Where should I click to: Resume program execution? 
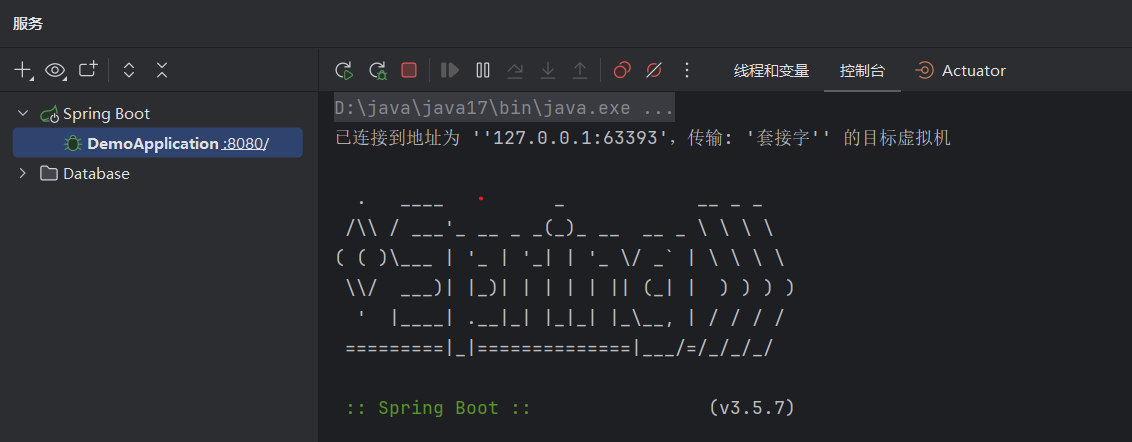[x=450, y=70]
